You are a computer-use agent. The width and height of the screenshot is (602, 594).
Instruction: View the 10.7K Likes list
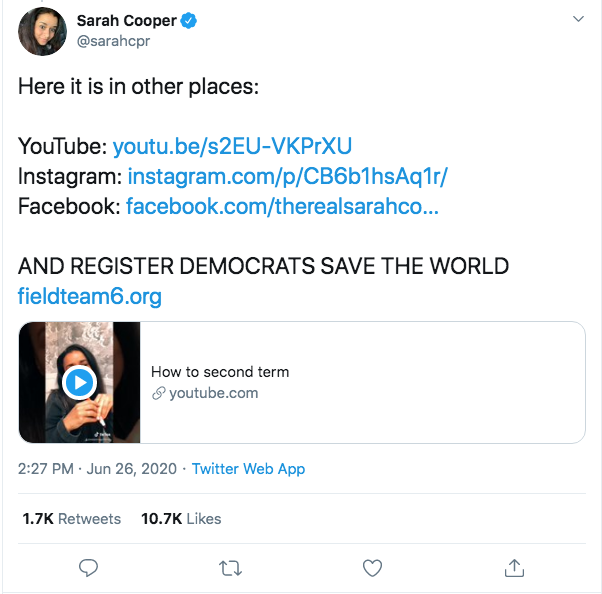181,519
